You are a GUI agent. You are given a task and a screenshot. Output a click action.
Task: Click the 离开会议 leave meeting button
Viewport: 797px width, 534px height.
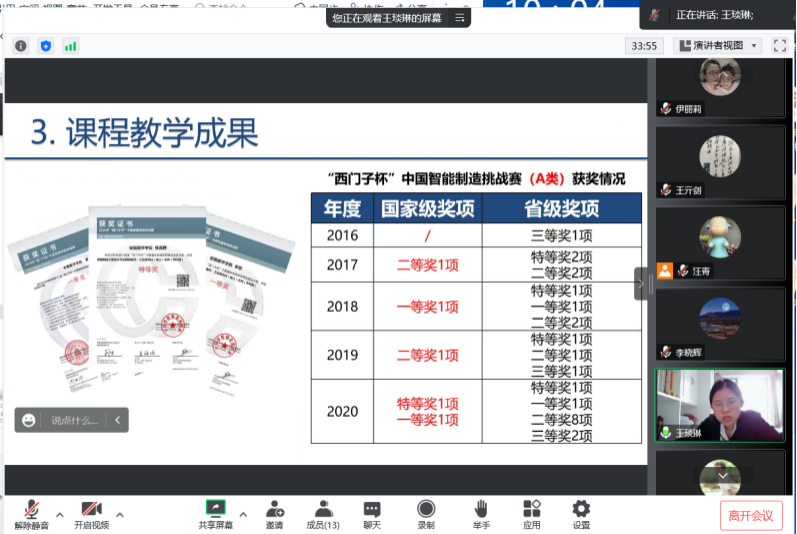(x=750, y=515)
